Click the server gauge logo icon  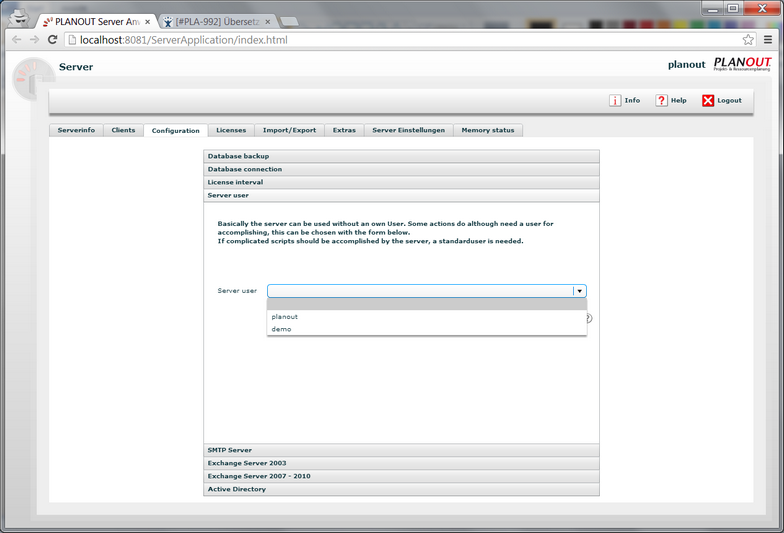pos(33,79)
